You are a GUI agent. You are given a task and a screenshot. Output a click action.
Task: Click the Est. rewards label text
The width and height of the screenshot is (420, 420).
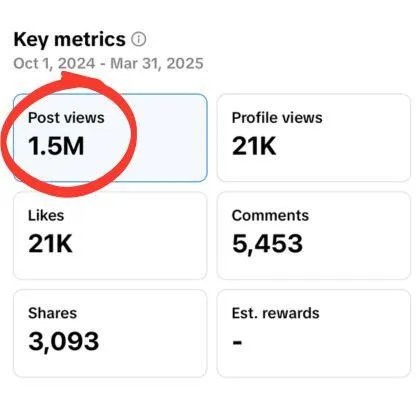(276, 313)
